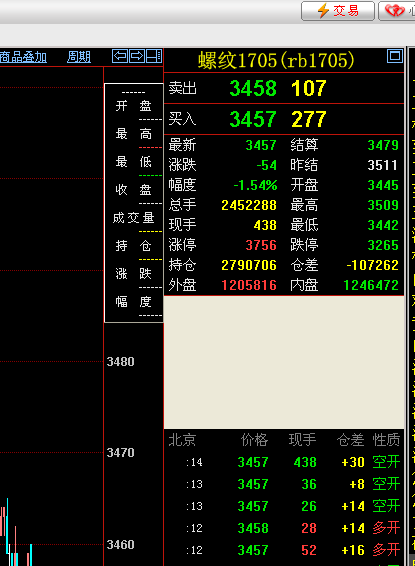This screenshot has width=415, height=566.
Task: Click 多开 in the +16 tick row
Action: (386, 550)
